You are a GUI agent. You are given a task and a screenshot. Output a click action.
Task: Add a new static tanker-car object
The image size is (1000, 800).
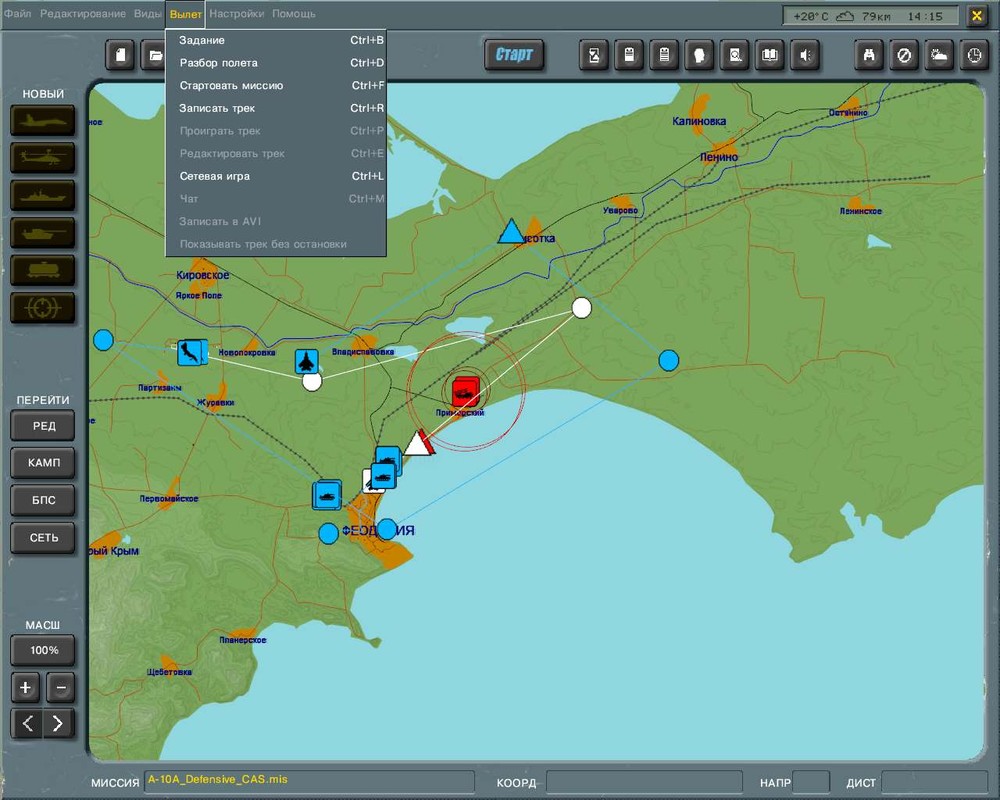[43, 270]
